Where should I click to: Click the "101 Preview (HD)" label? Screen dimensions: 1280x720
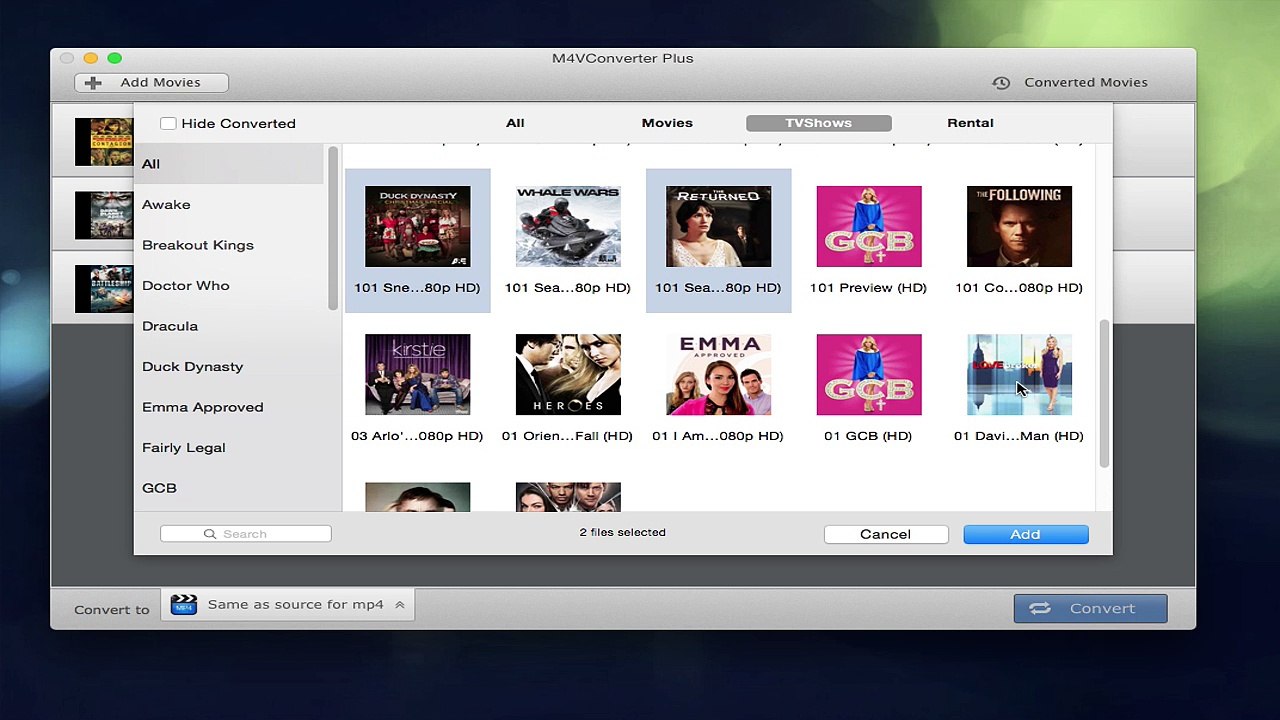click(x=868, y=288)
